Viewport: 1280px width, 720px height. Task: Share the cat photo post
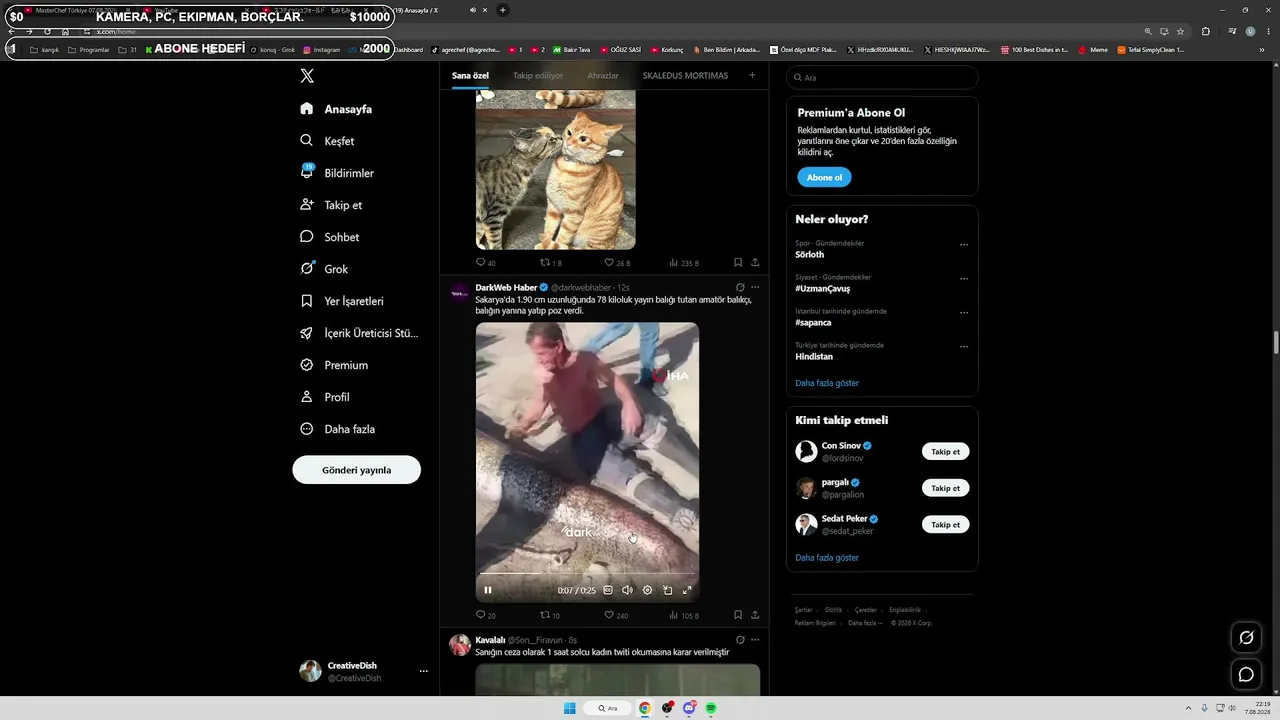(755, 263)
